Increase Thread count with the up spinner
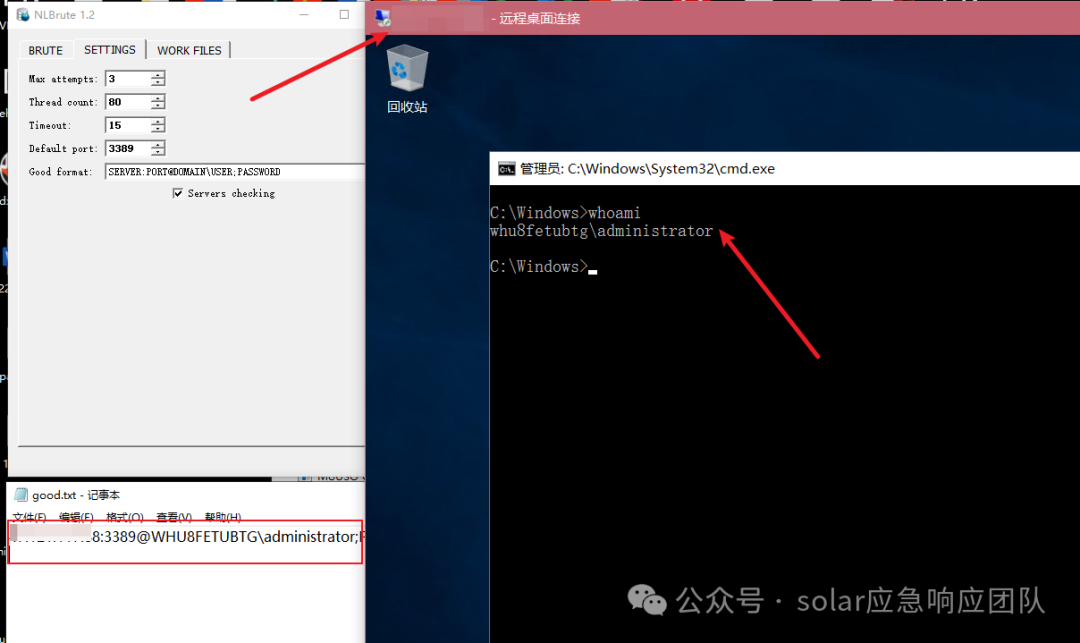Image resolution: width=1080 pixels, height=643 pixels. click(x=158, y=98)
